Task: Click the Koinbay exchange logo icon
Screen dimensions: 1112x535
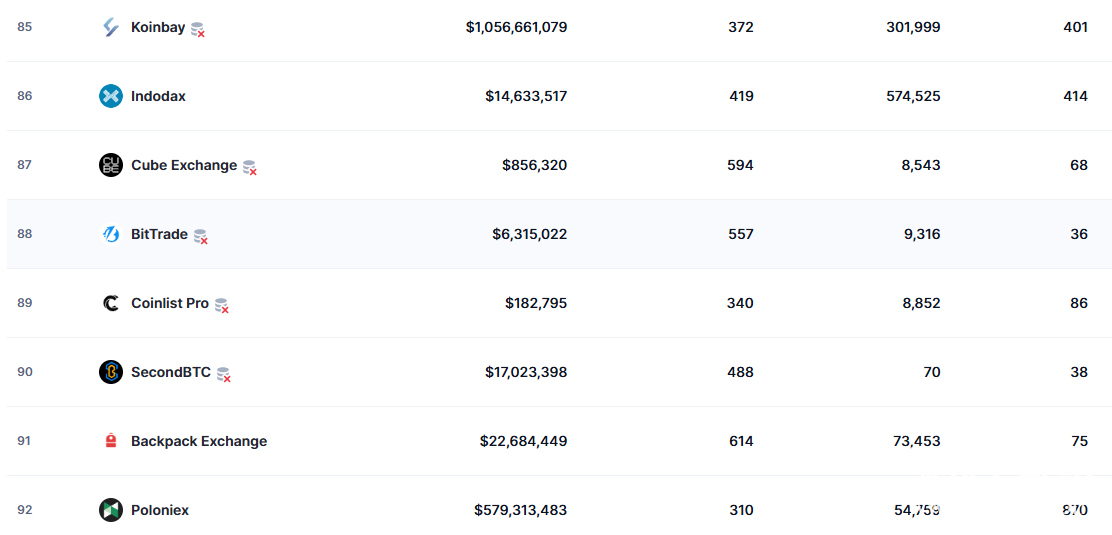Action: (111, 27)
